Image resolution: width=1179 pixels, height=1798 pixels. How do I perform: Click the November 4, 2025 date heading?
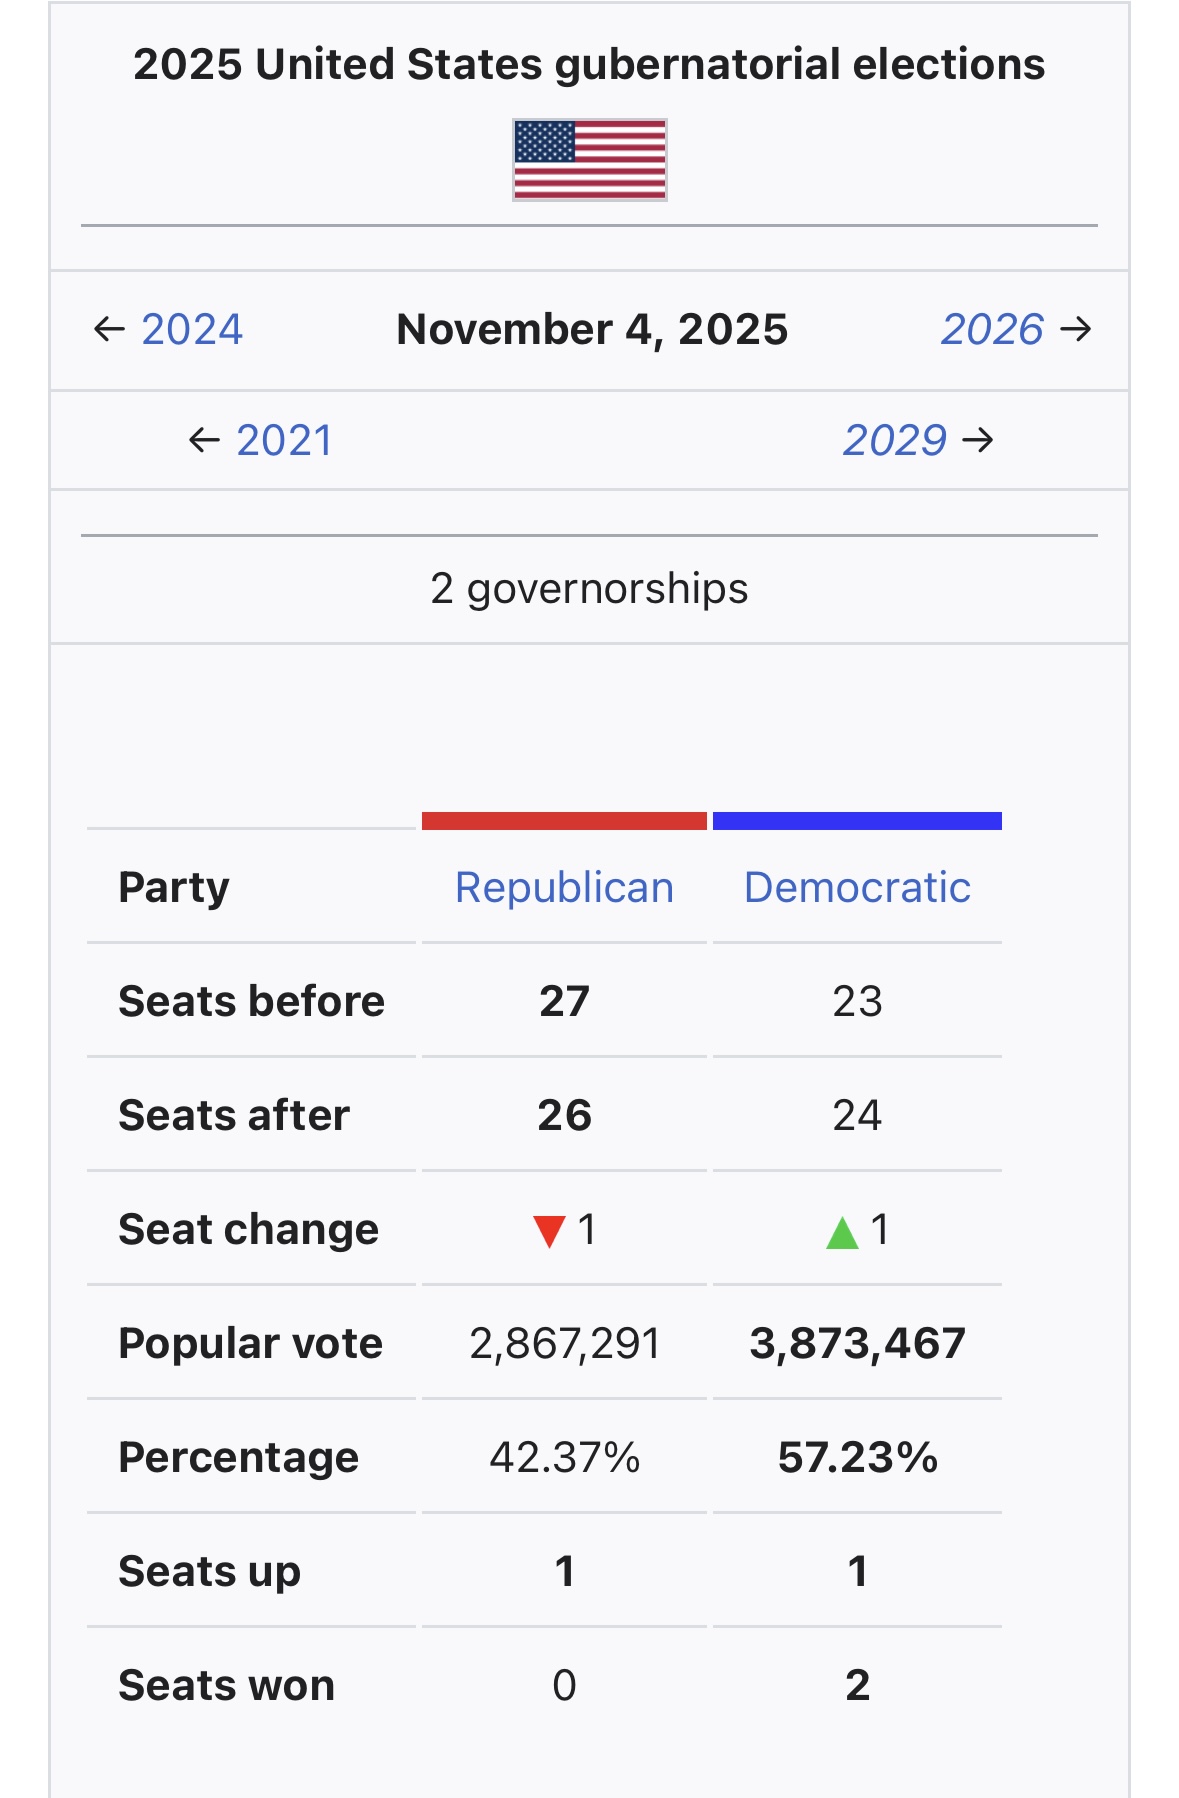pos(592,329)
